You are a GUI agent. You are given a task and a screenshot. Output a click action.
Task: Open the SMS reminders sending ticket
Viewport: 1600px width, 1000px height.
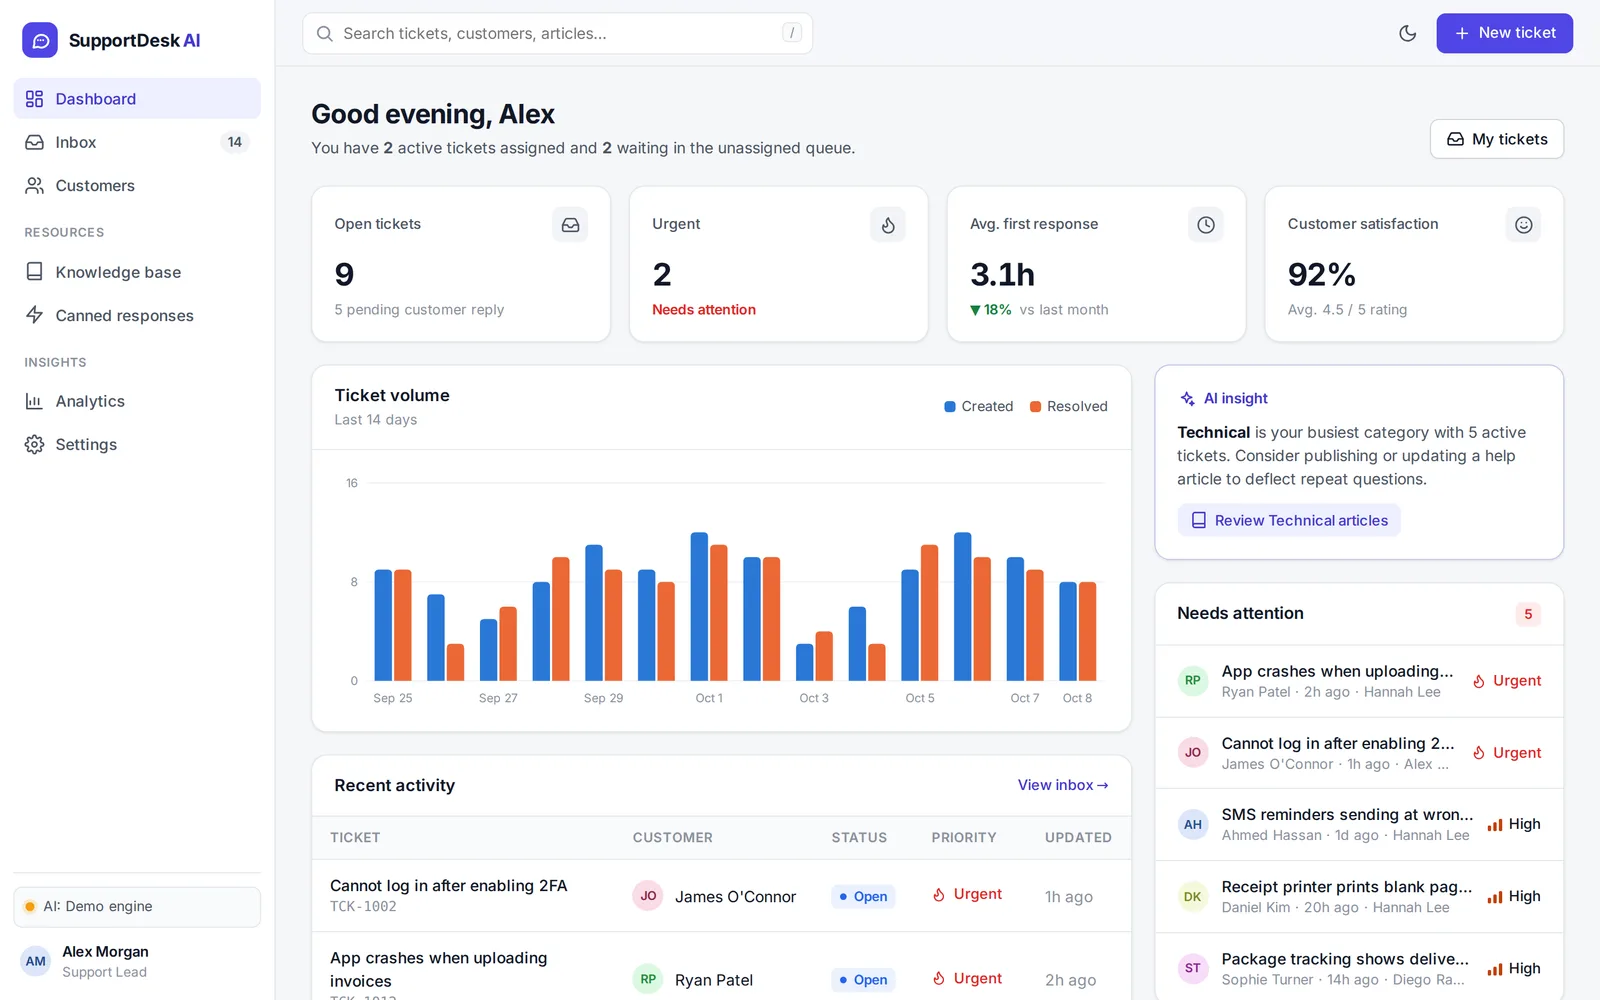(1359, 825)
